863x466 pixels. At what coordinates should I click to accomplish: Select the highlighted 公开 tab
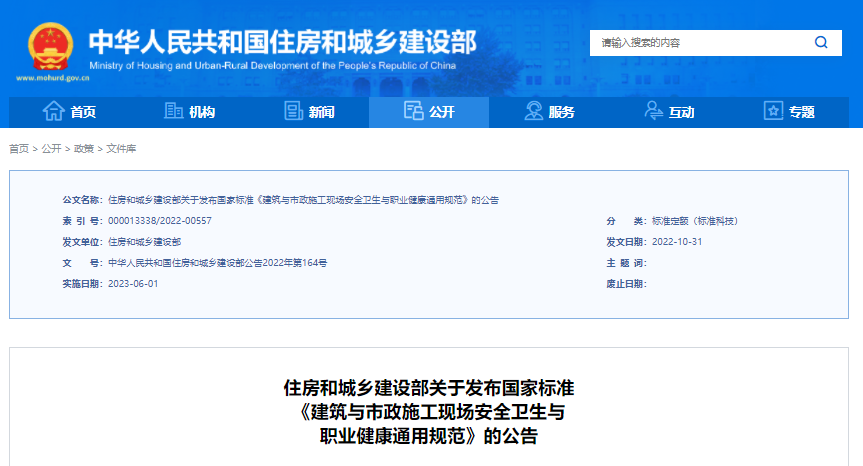(429, 112)
